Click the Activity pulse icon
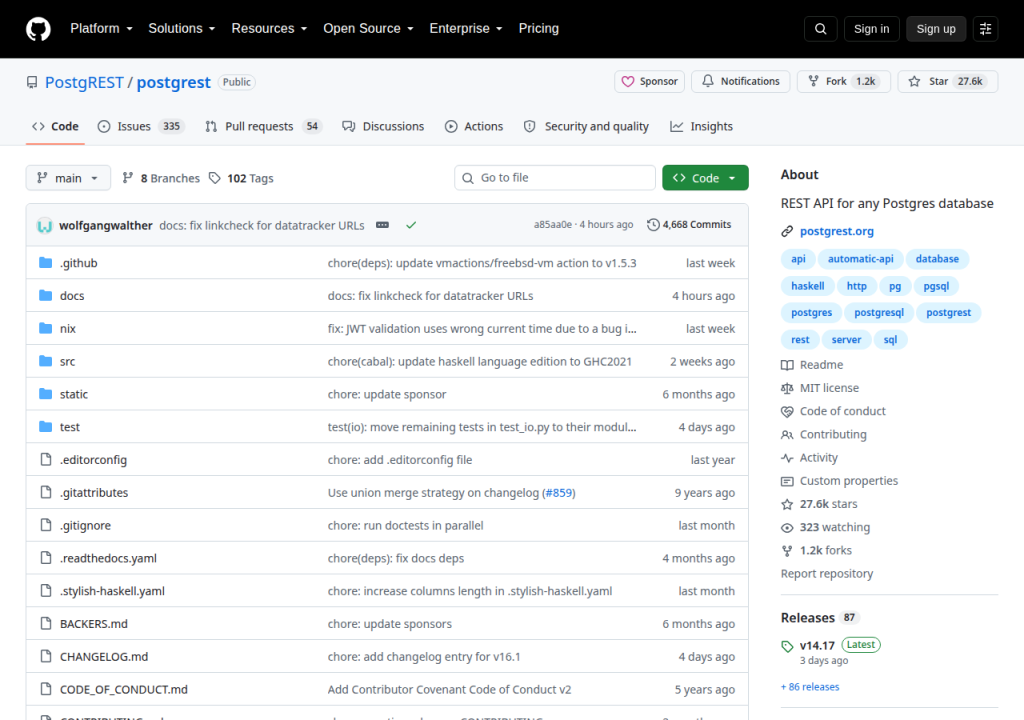 tap(787, 458)
